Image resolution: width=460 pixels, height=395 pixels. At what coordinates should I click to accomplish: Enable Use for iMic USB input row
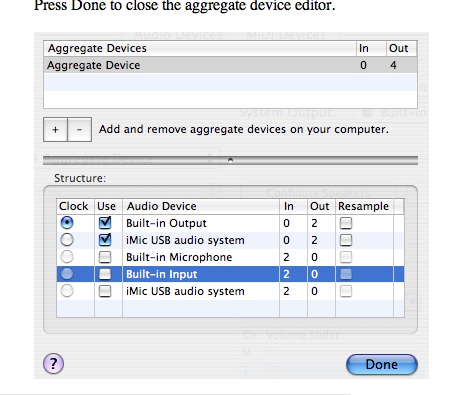tap(105, 291)
